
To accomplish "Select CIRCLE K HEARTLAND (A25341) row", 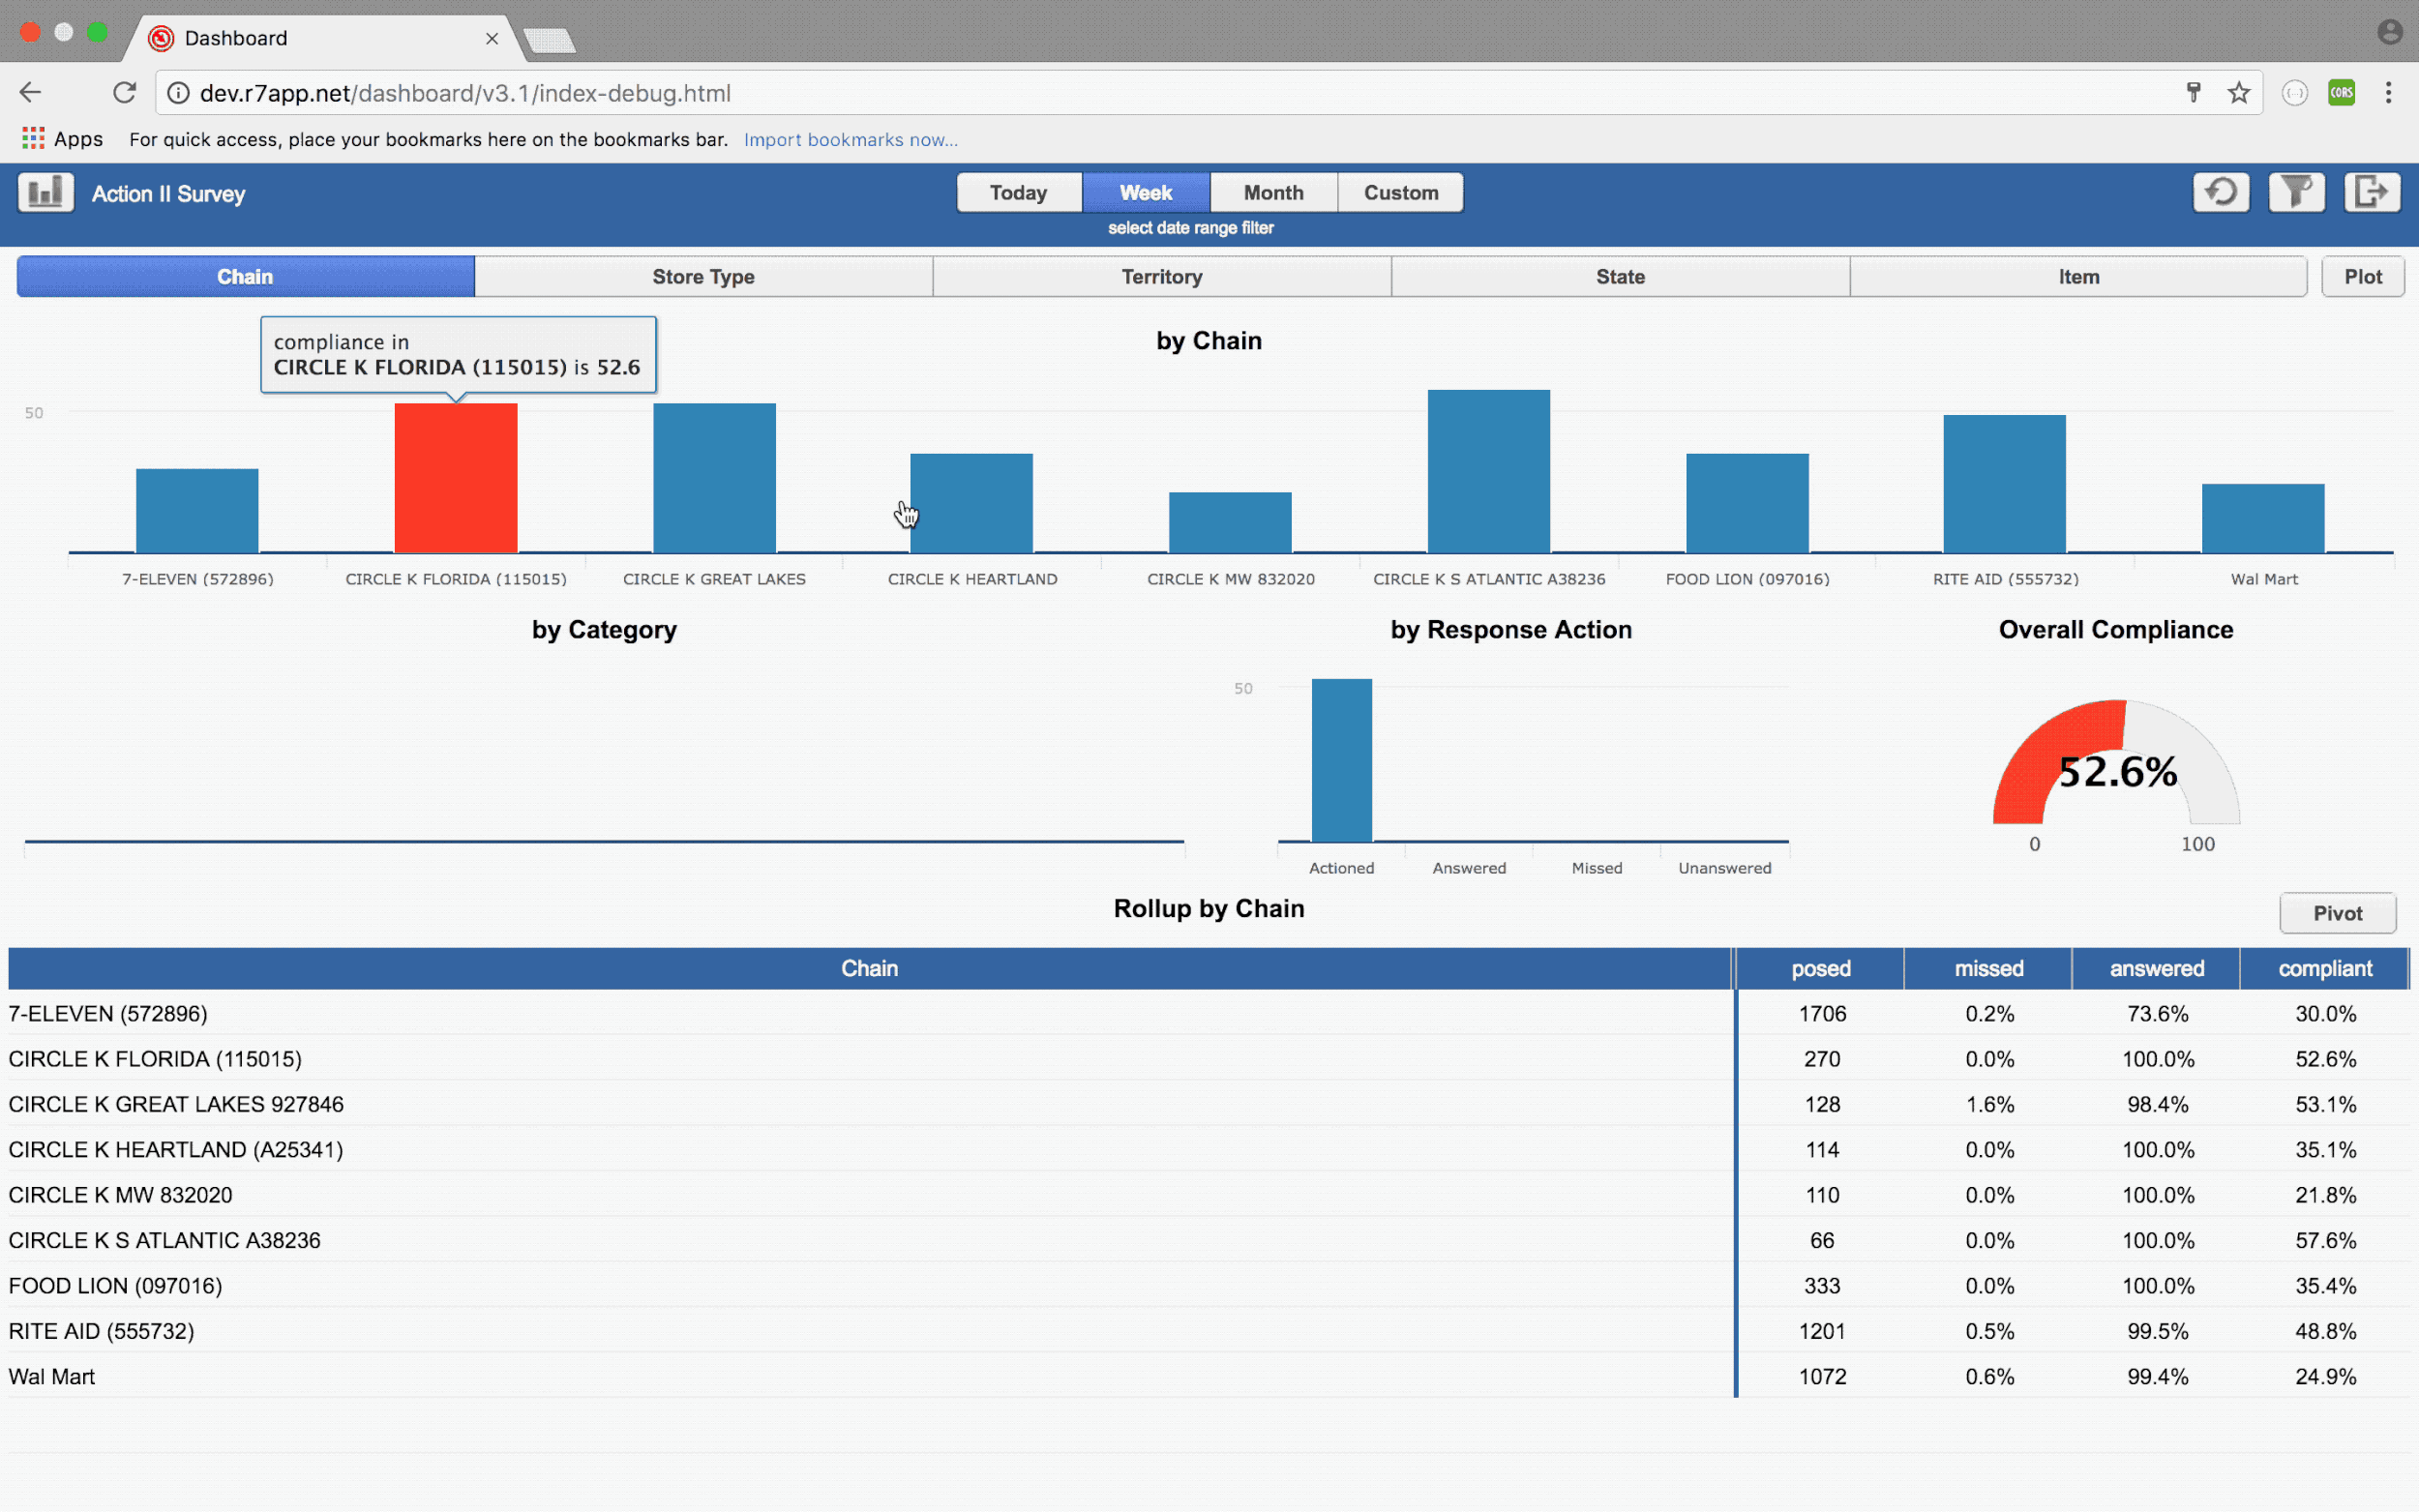I will click(1208, 1149).
